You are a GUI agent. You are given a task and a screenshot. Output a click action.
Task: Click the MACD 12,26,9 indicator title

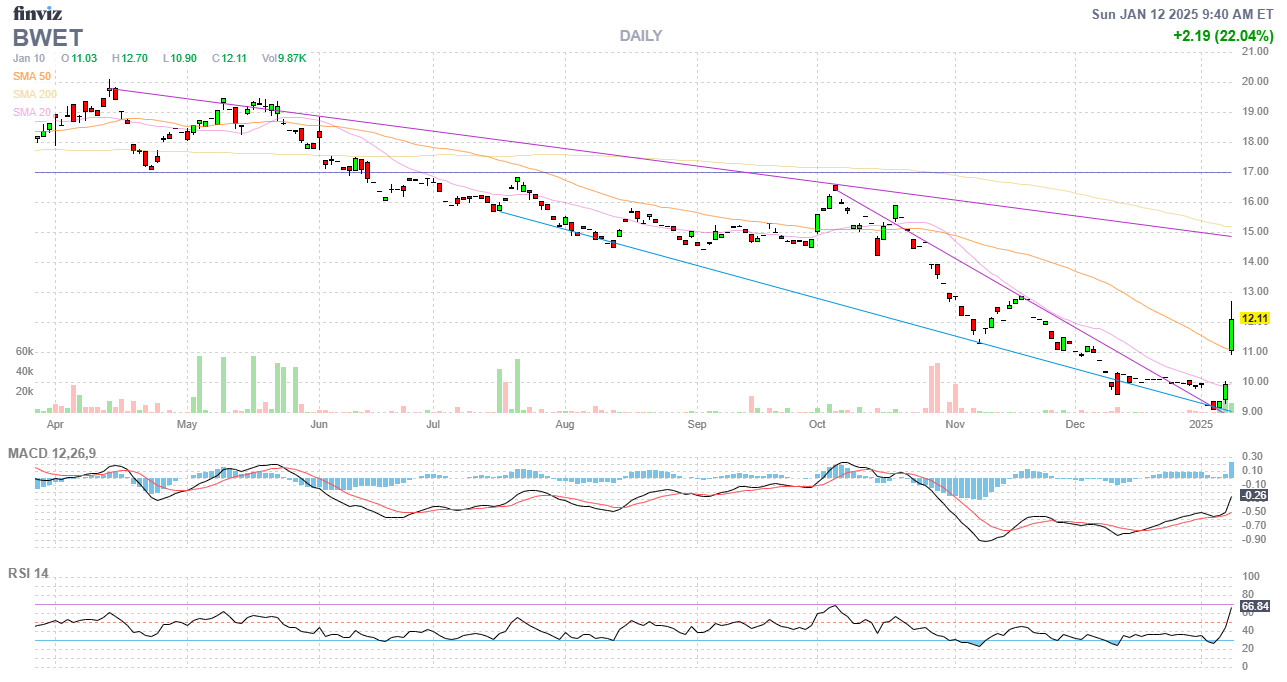click(x=52, y=454)
